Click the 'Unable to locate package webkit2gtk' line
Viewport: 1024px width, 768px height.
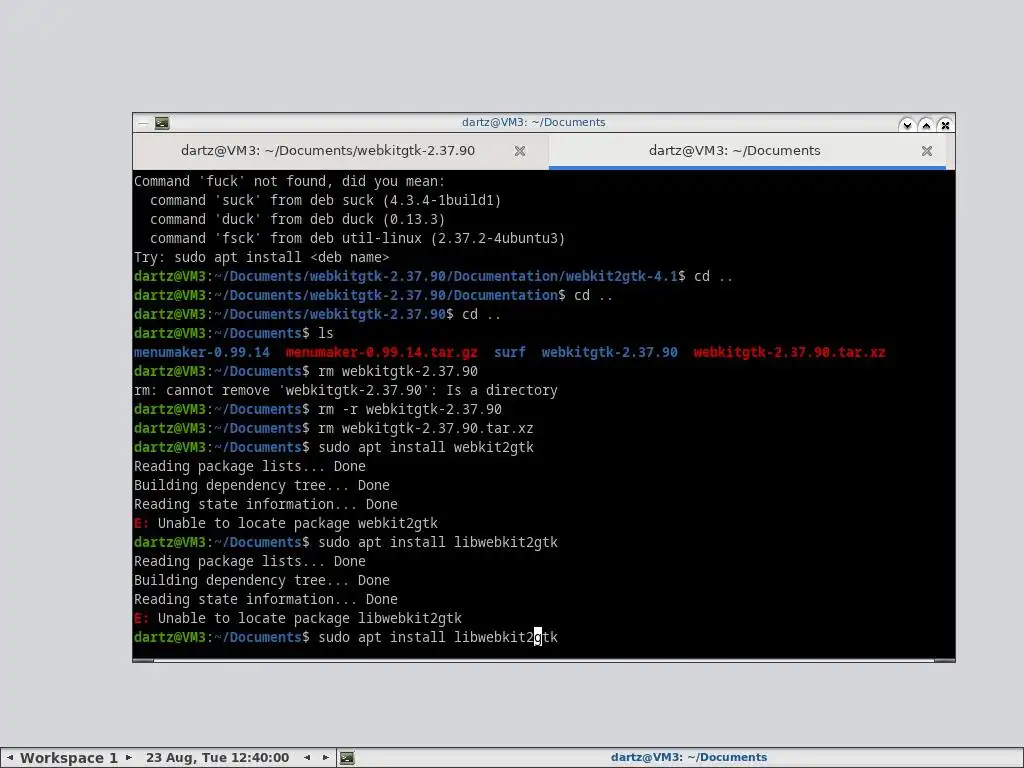click(286, 523)
